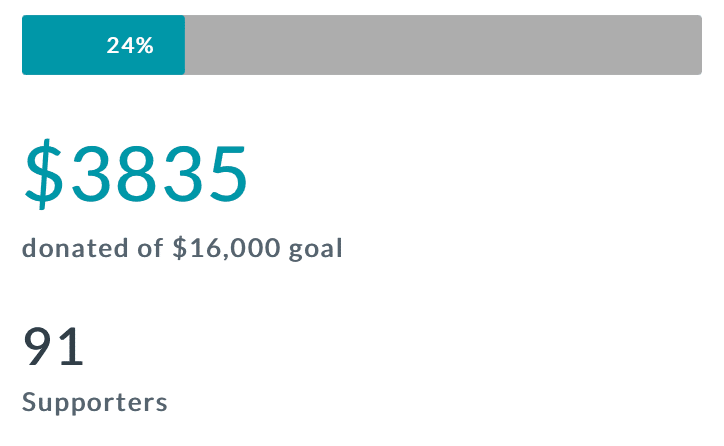Viewport: 724px width, 446px height.
Task: Click the 24% progress label
Action: coord(130,45)
